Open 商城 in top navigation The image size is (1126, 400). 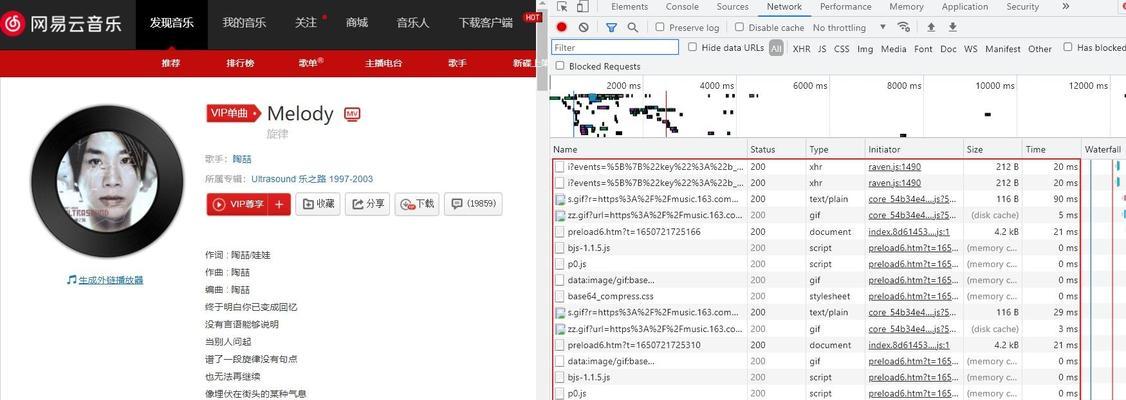357,23
